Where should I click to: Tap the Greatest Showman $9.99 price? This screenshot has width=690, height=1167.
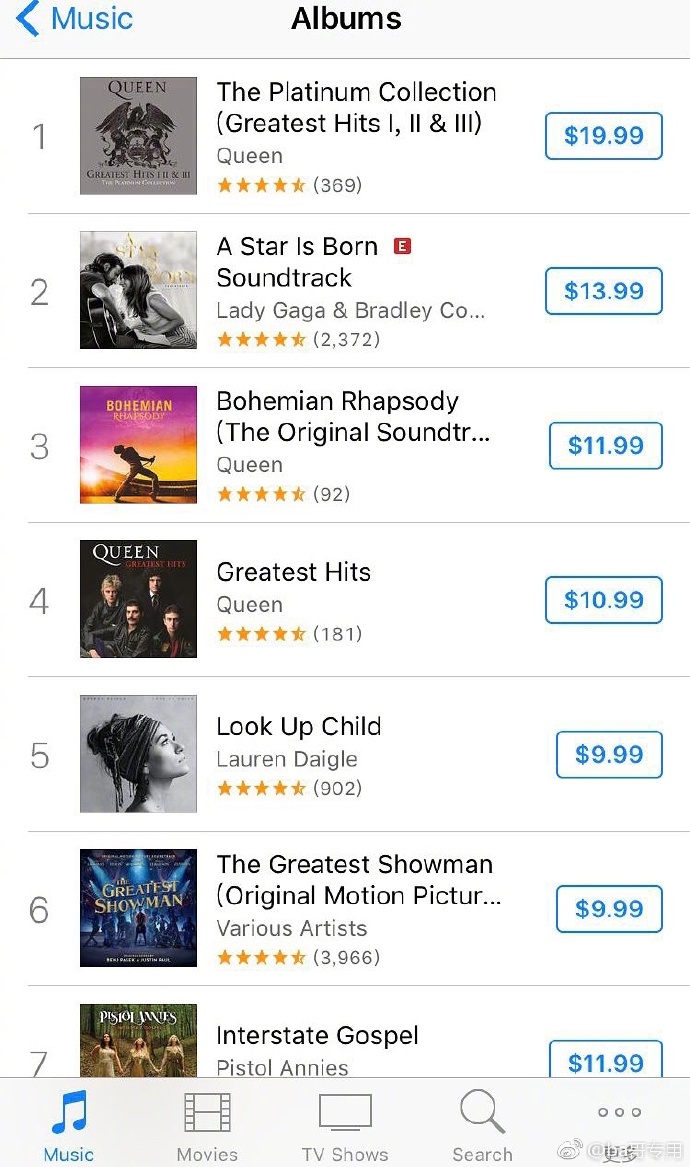[608, 909]
